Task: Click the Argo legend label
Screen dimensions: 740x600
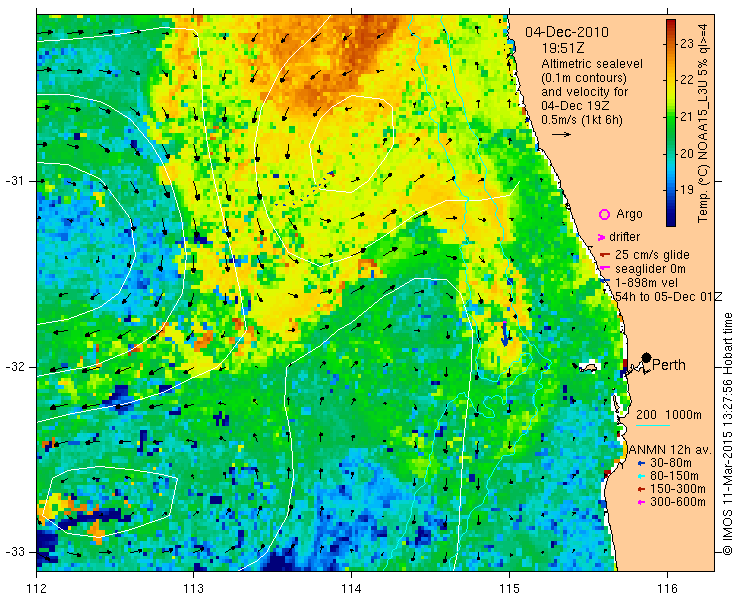Action: pos(629,214)
